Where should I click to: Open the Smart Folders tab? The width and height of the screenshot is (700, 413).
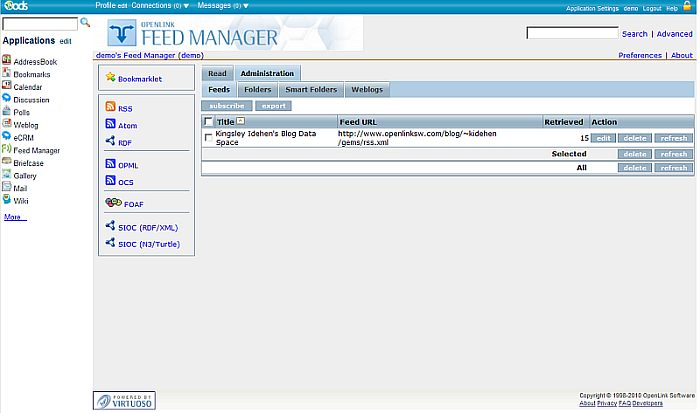tap(310, 89)
